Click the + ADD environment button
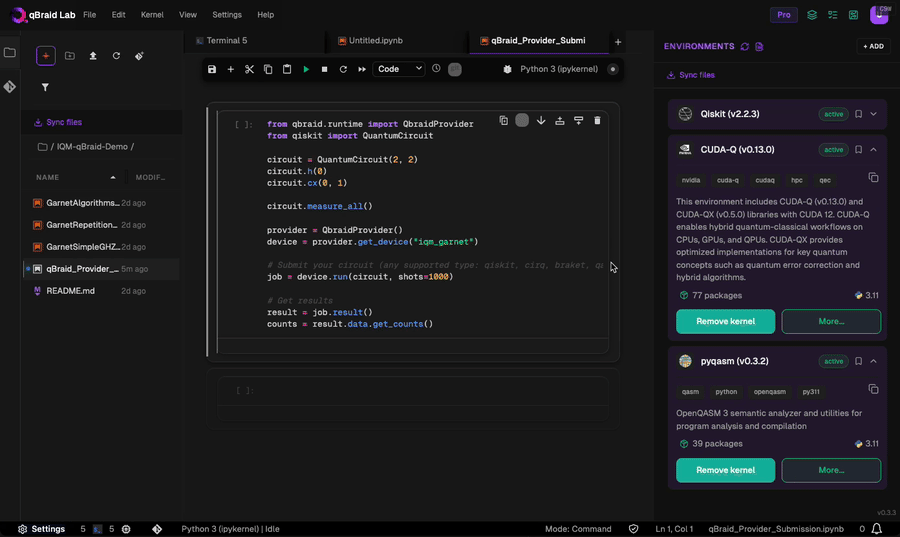The image size is (900, 537). 874,46
